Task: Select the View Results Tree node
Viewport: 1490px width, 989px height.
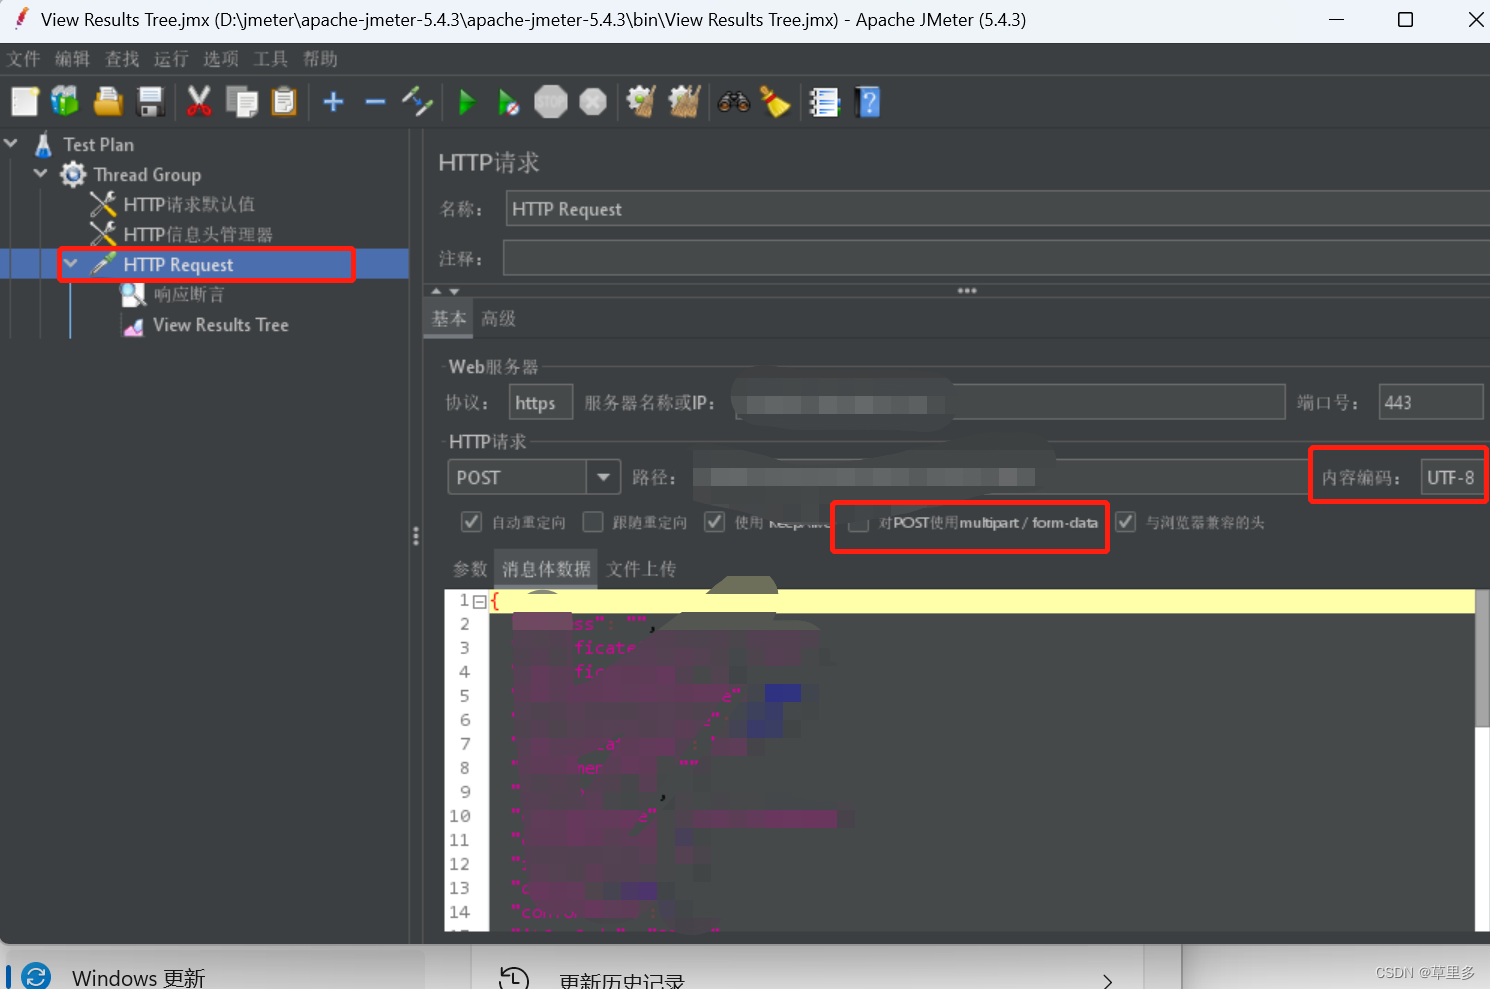Action: pos(220,325)
